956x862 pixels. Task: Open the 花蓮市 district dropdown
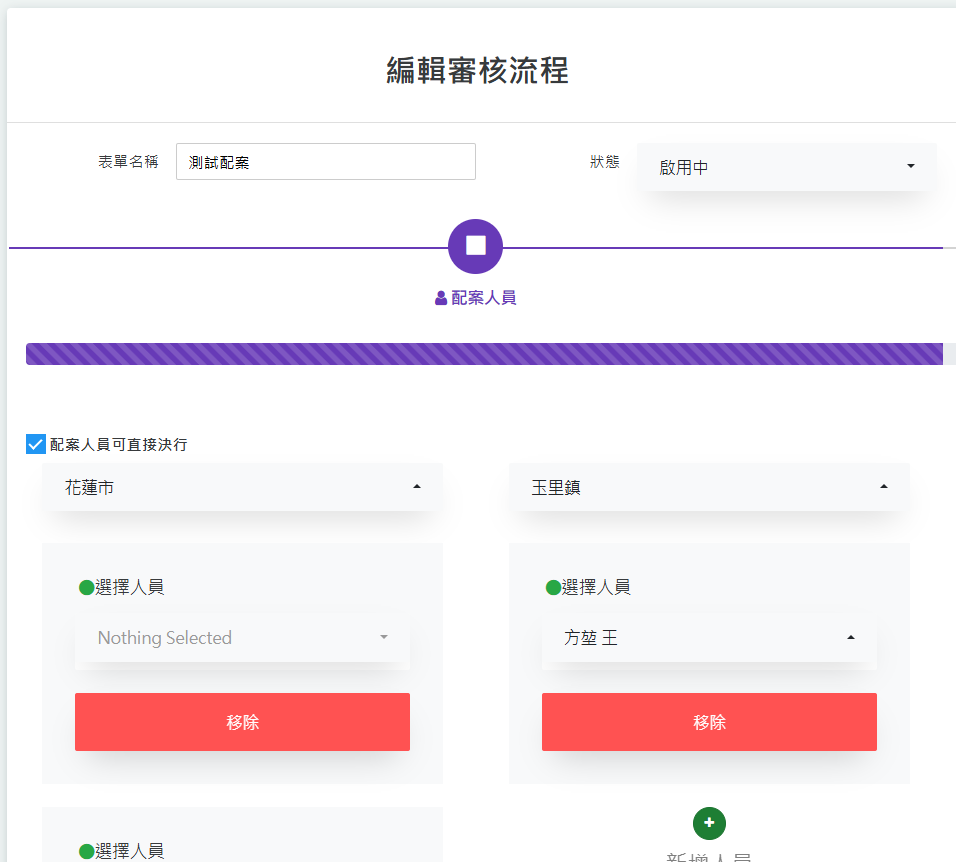242,487
